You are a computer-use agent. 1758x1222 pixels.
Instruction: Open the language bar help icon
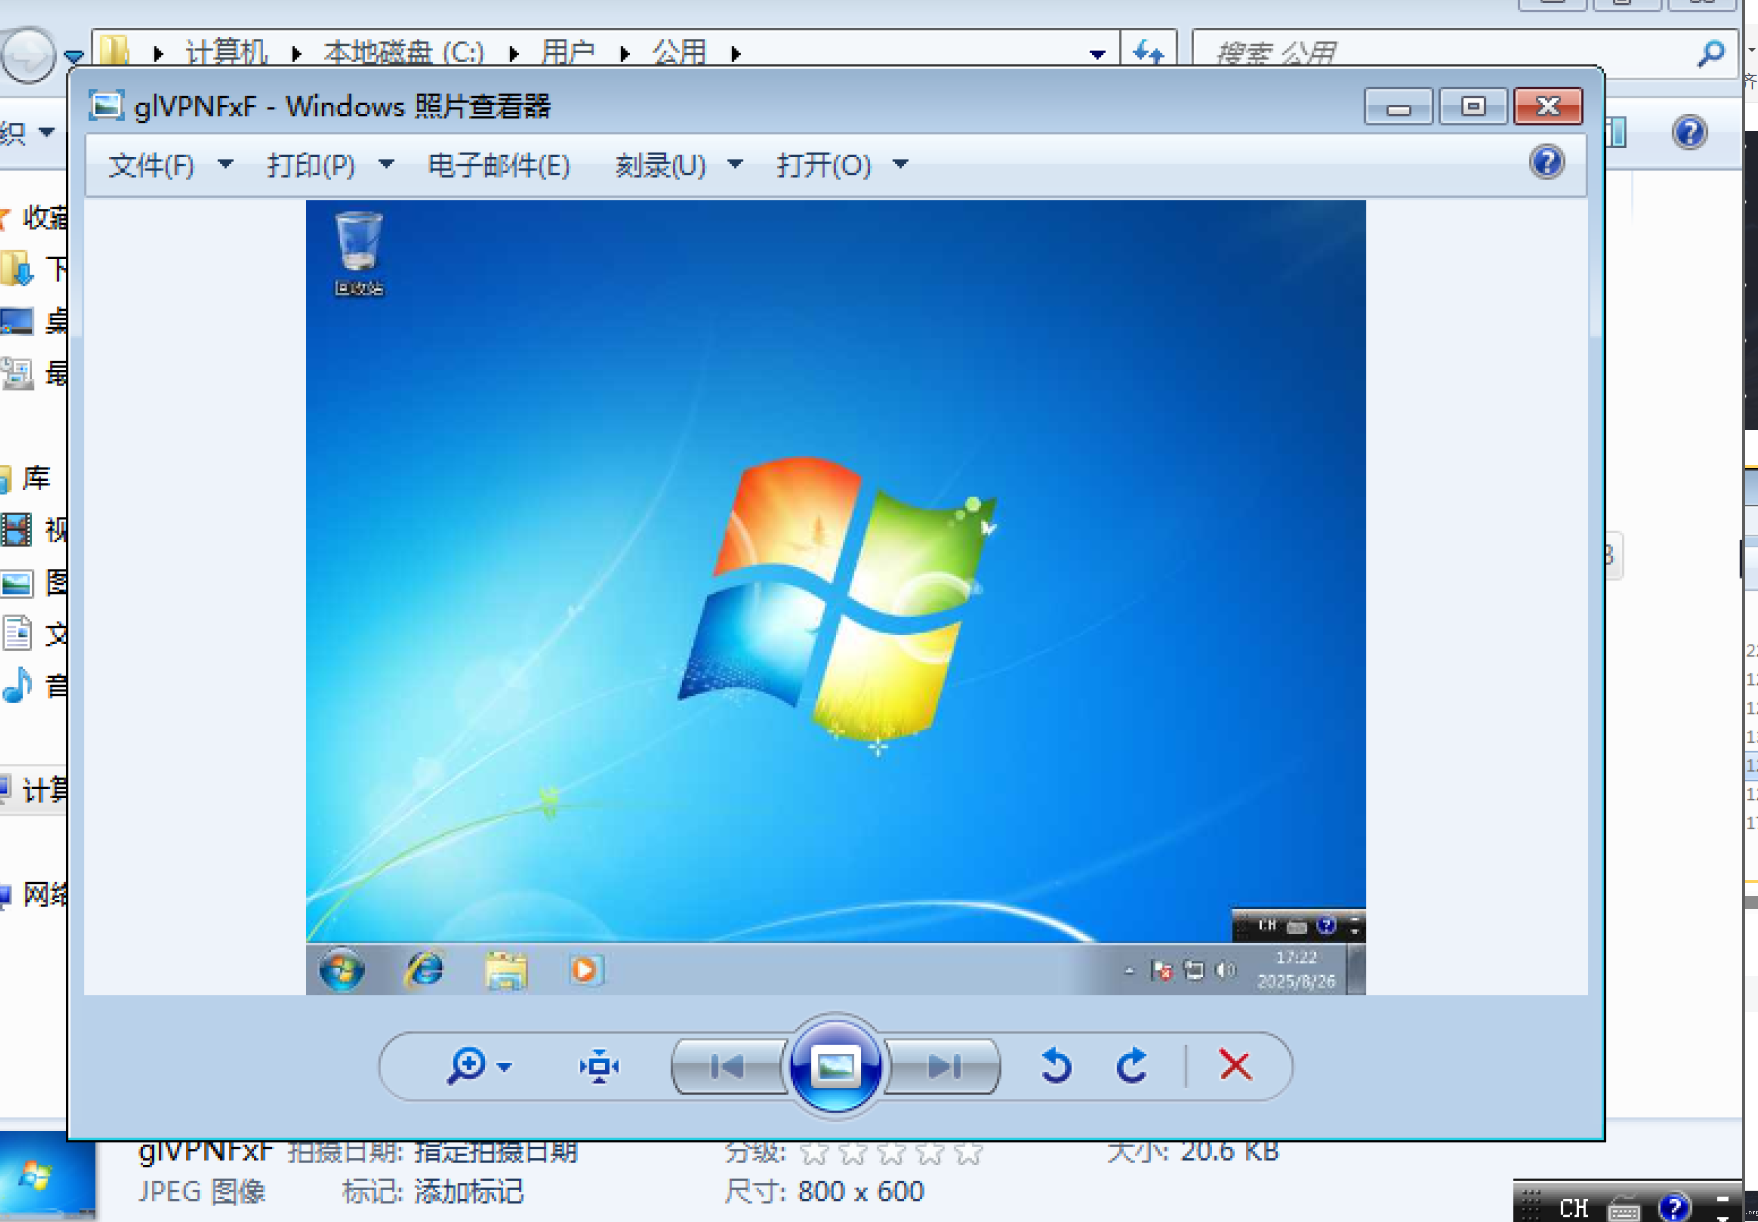coord(1673,1208)
